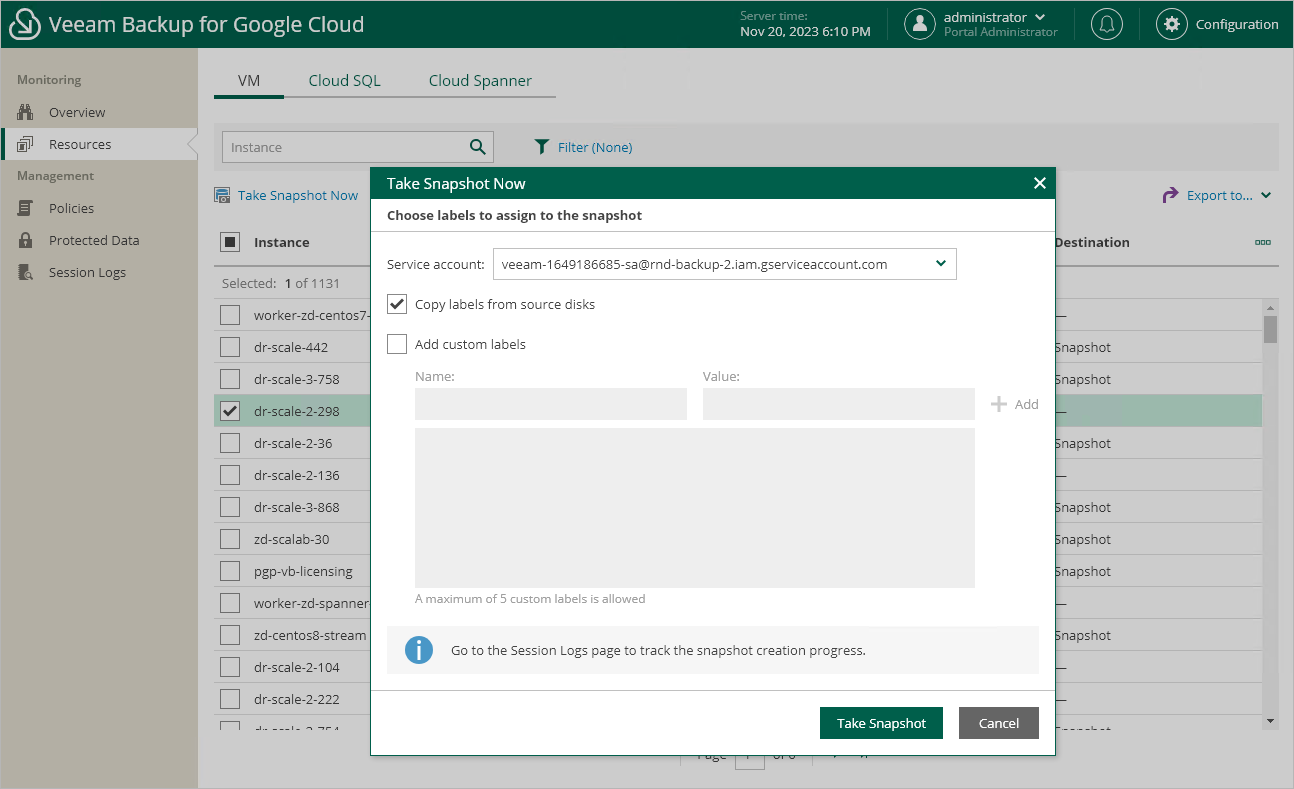Switch to the VM tab

coord(249,81)
